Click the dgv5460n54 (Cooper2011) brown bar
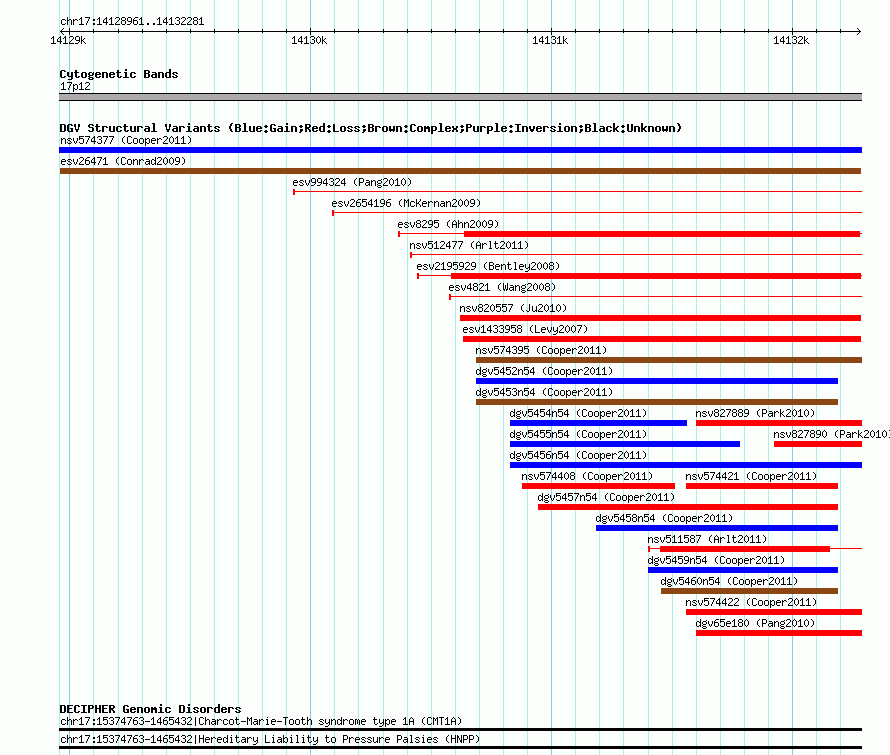This screenshot has height=755, width=890. click(749, 591)
